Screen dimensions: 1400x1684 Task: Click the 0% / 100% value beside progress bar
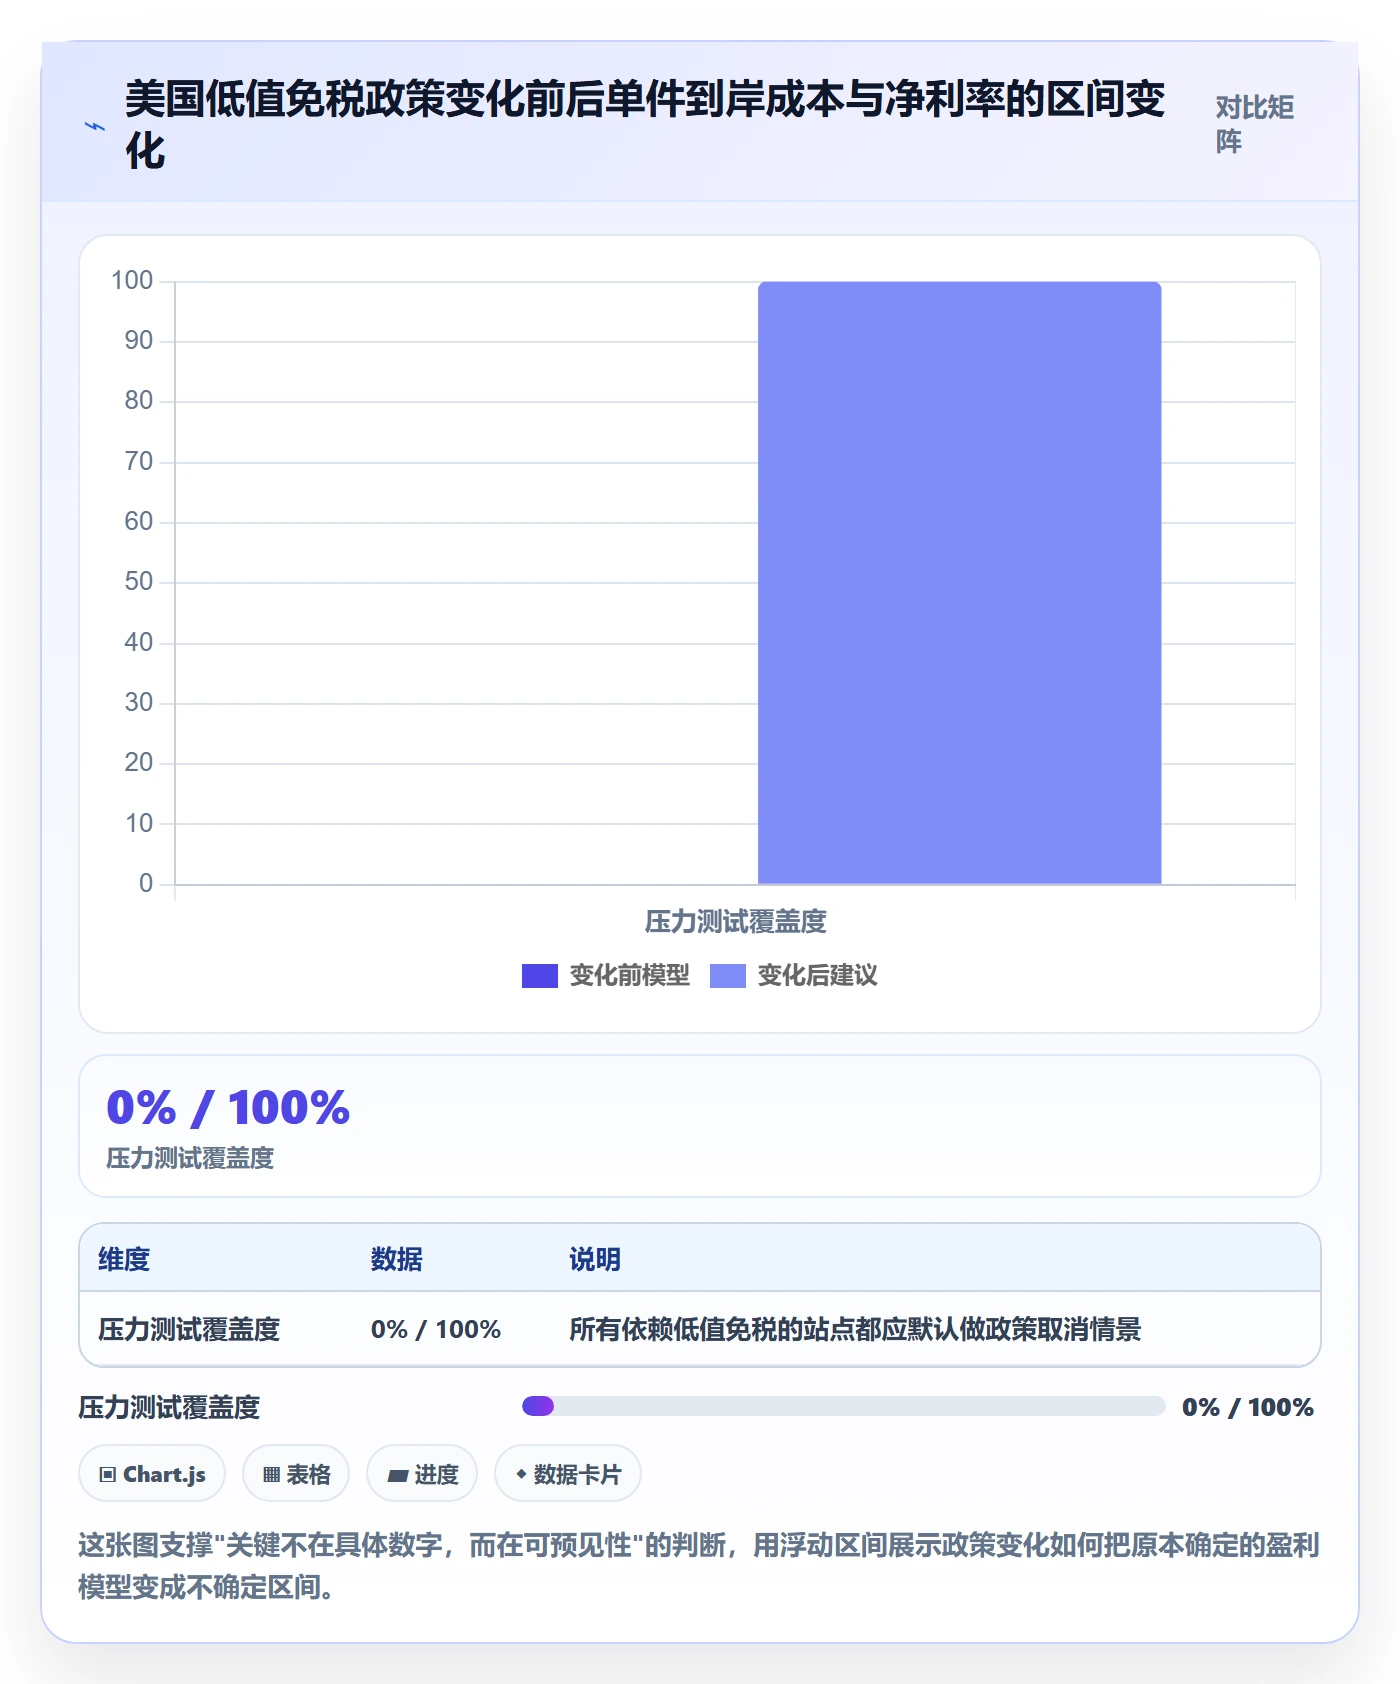[x=1248, y=1407]
